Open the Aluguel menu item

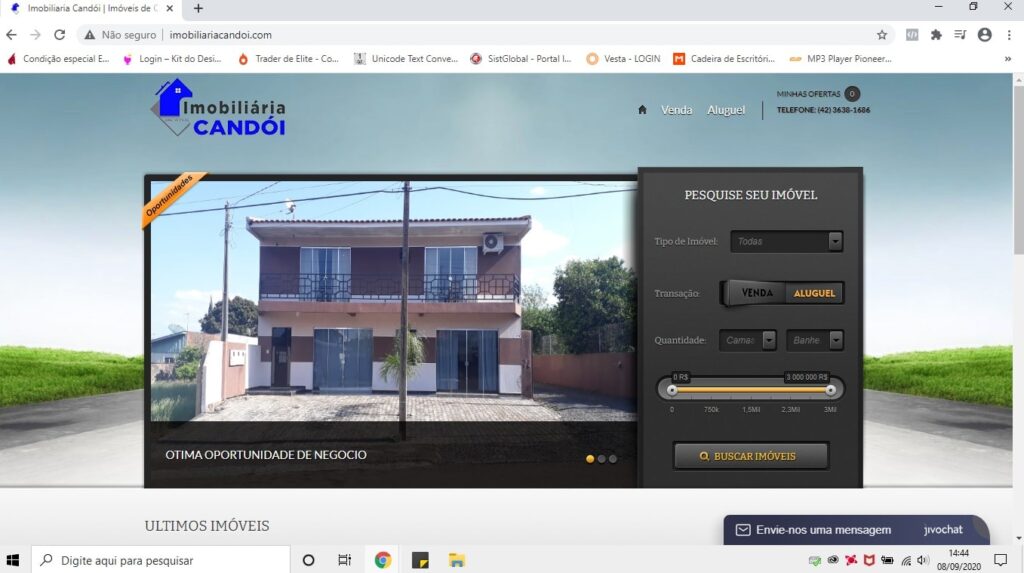[726, 110]
